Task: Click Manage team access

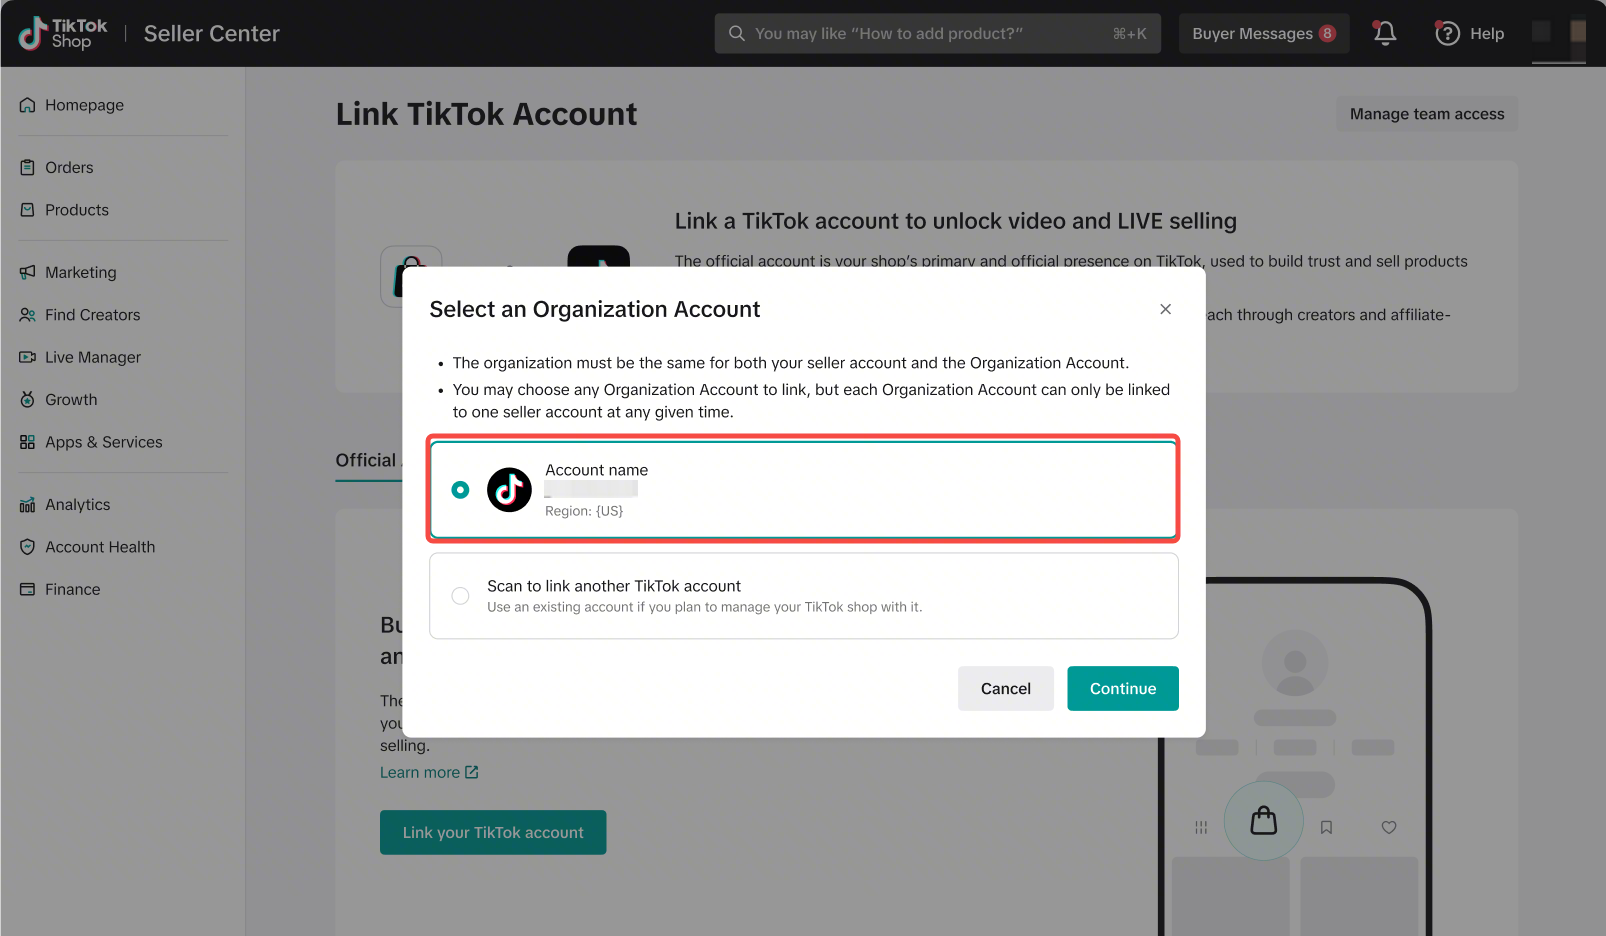Action: (x=1427, y=114)
